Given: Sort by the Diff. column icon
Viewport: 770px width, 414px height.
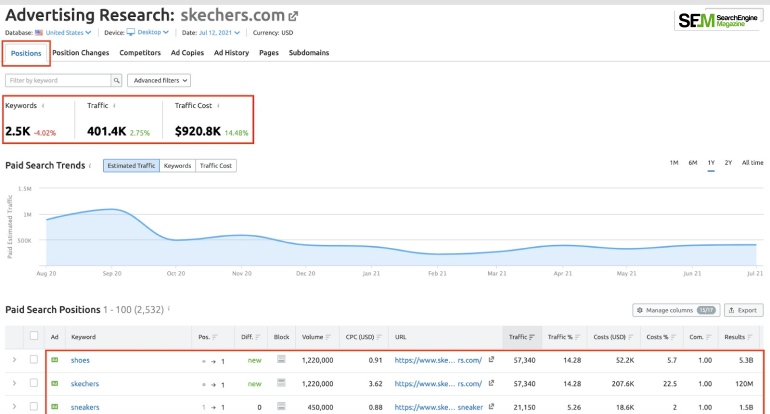Looking at the screenshot, I should click(258, 337).
